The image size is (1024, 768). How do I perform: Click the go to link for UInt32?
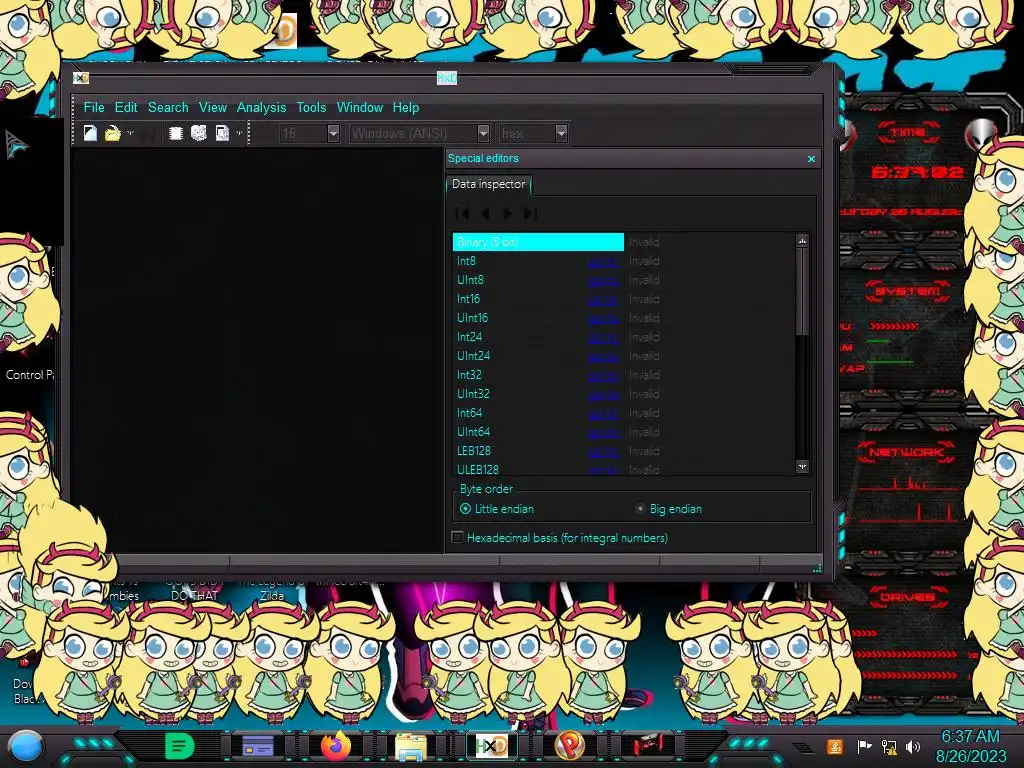pyautogui.click(x=603, y=394)
